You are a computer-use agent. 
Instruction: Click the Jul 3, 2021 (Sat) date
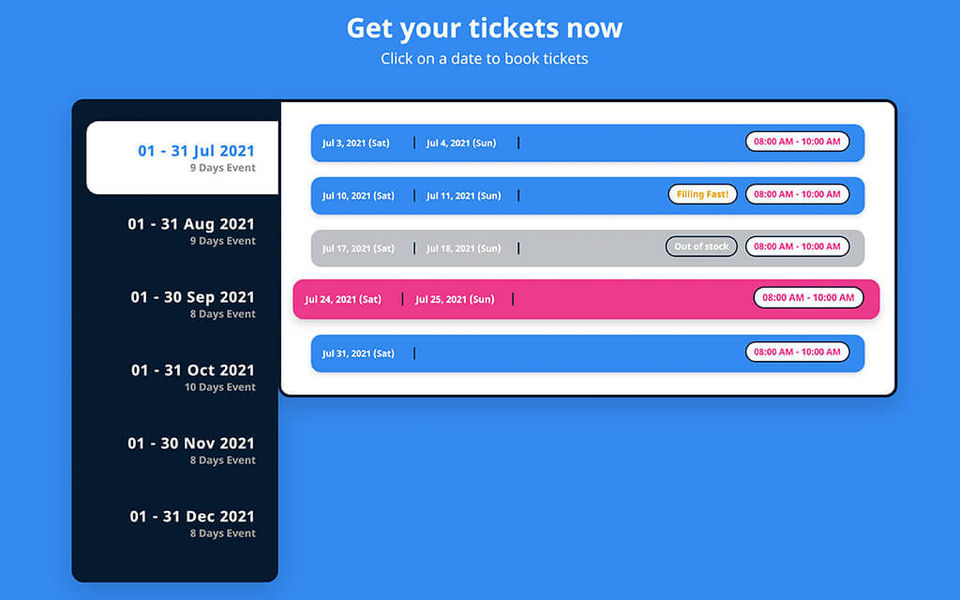pyautogui.click(x=356, y=143)
